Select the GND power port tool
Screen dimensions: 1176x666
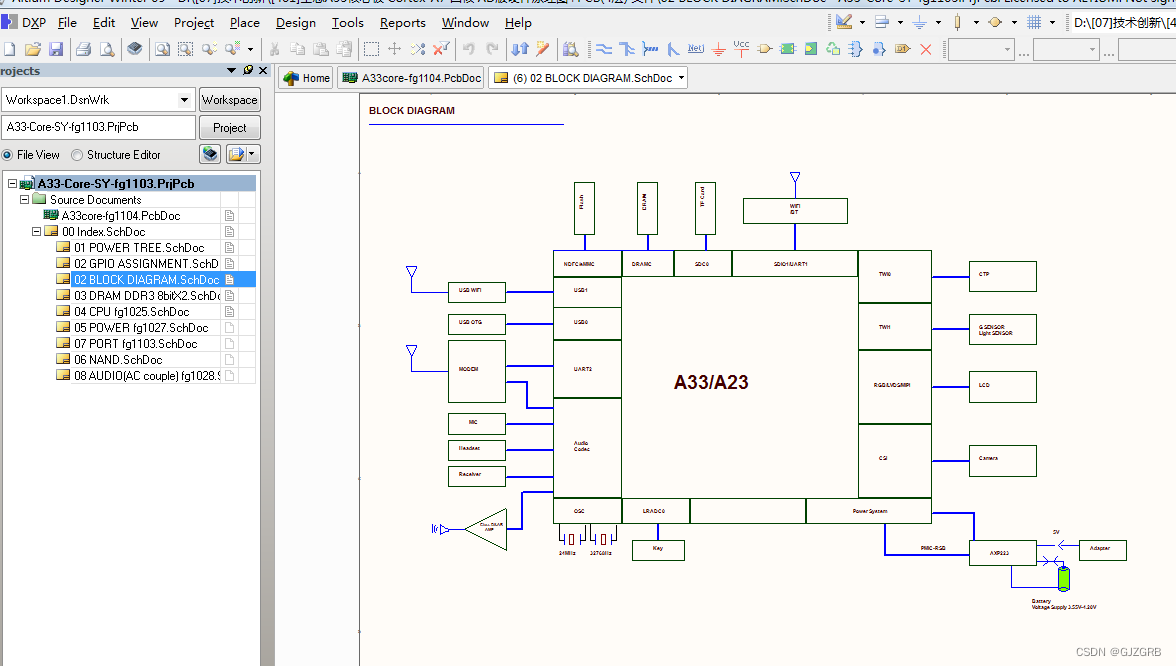pos(719,47)
